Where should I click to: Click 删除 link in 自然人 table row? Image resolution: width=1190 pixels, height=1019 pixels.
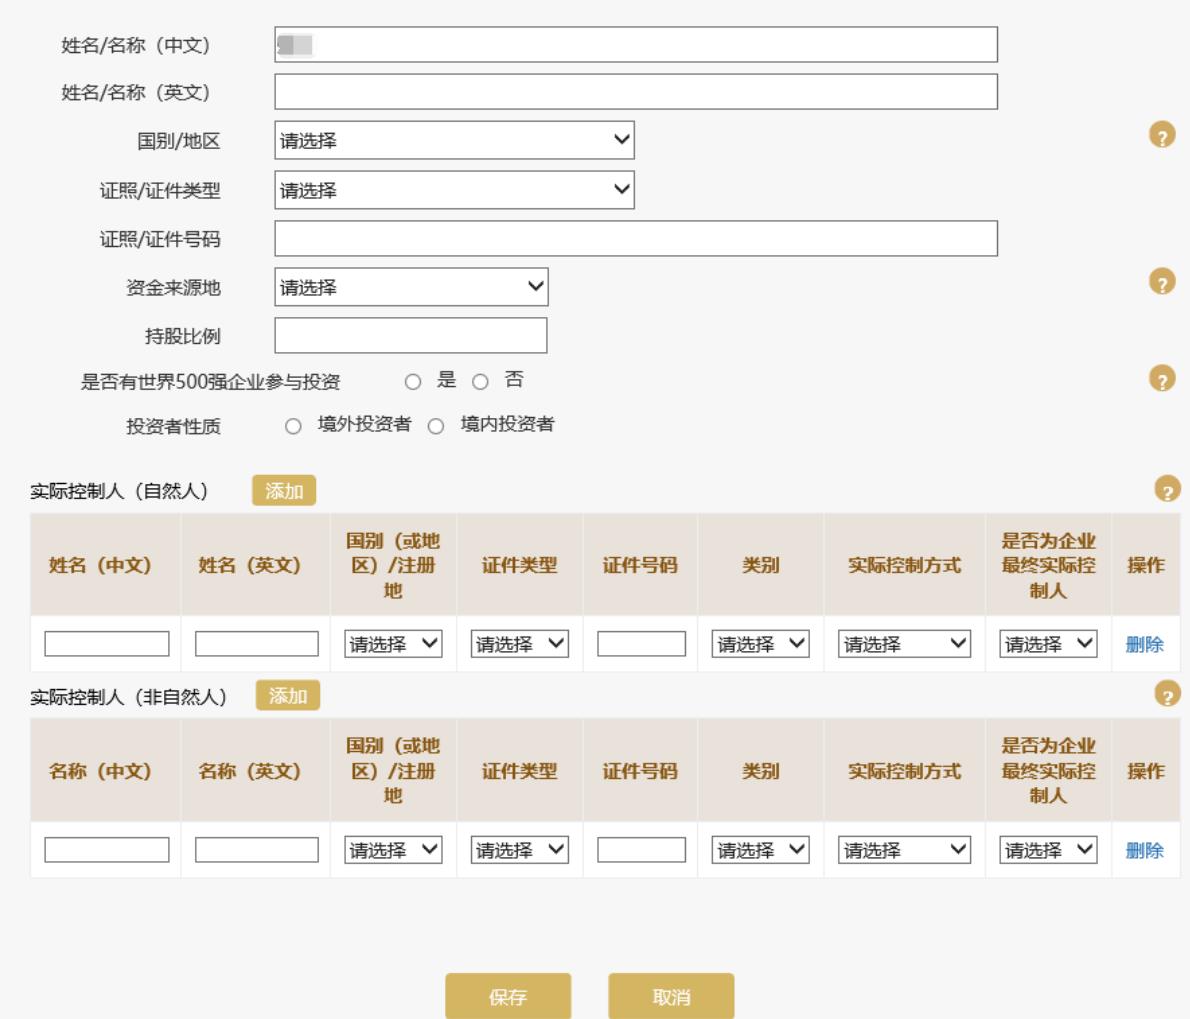point(1144,645)
